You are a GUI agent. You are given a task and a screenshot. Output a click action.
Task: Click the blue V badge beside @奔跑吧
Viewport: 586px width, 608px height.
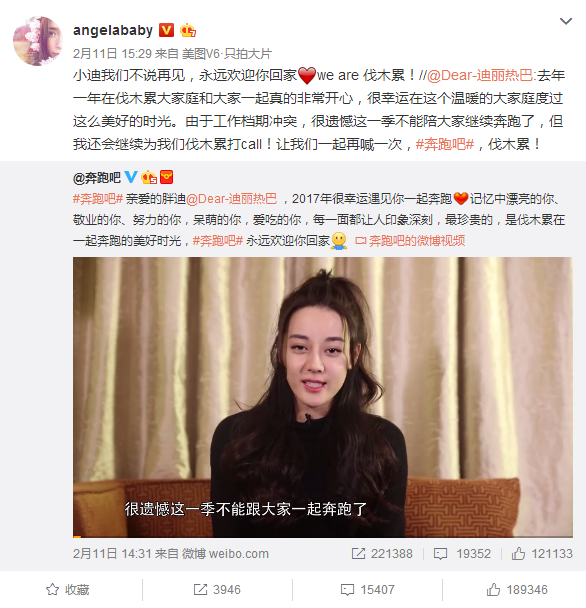[131, 177]
